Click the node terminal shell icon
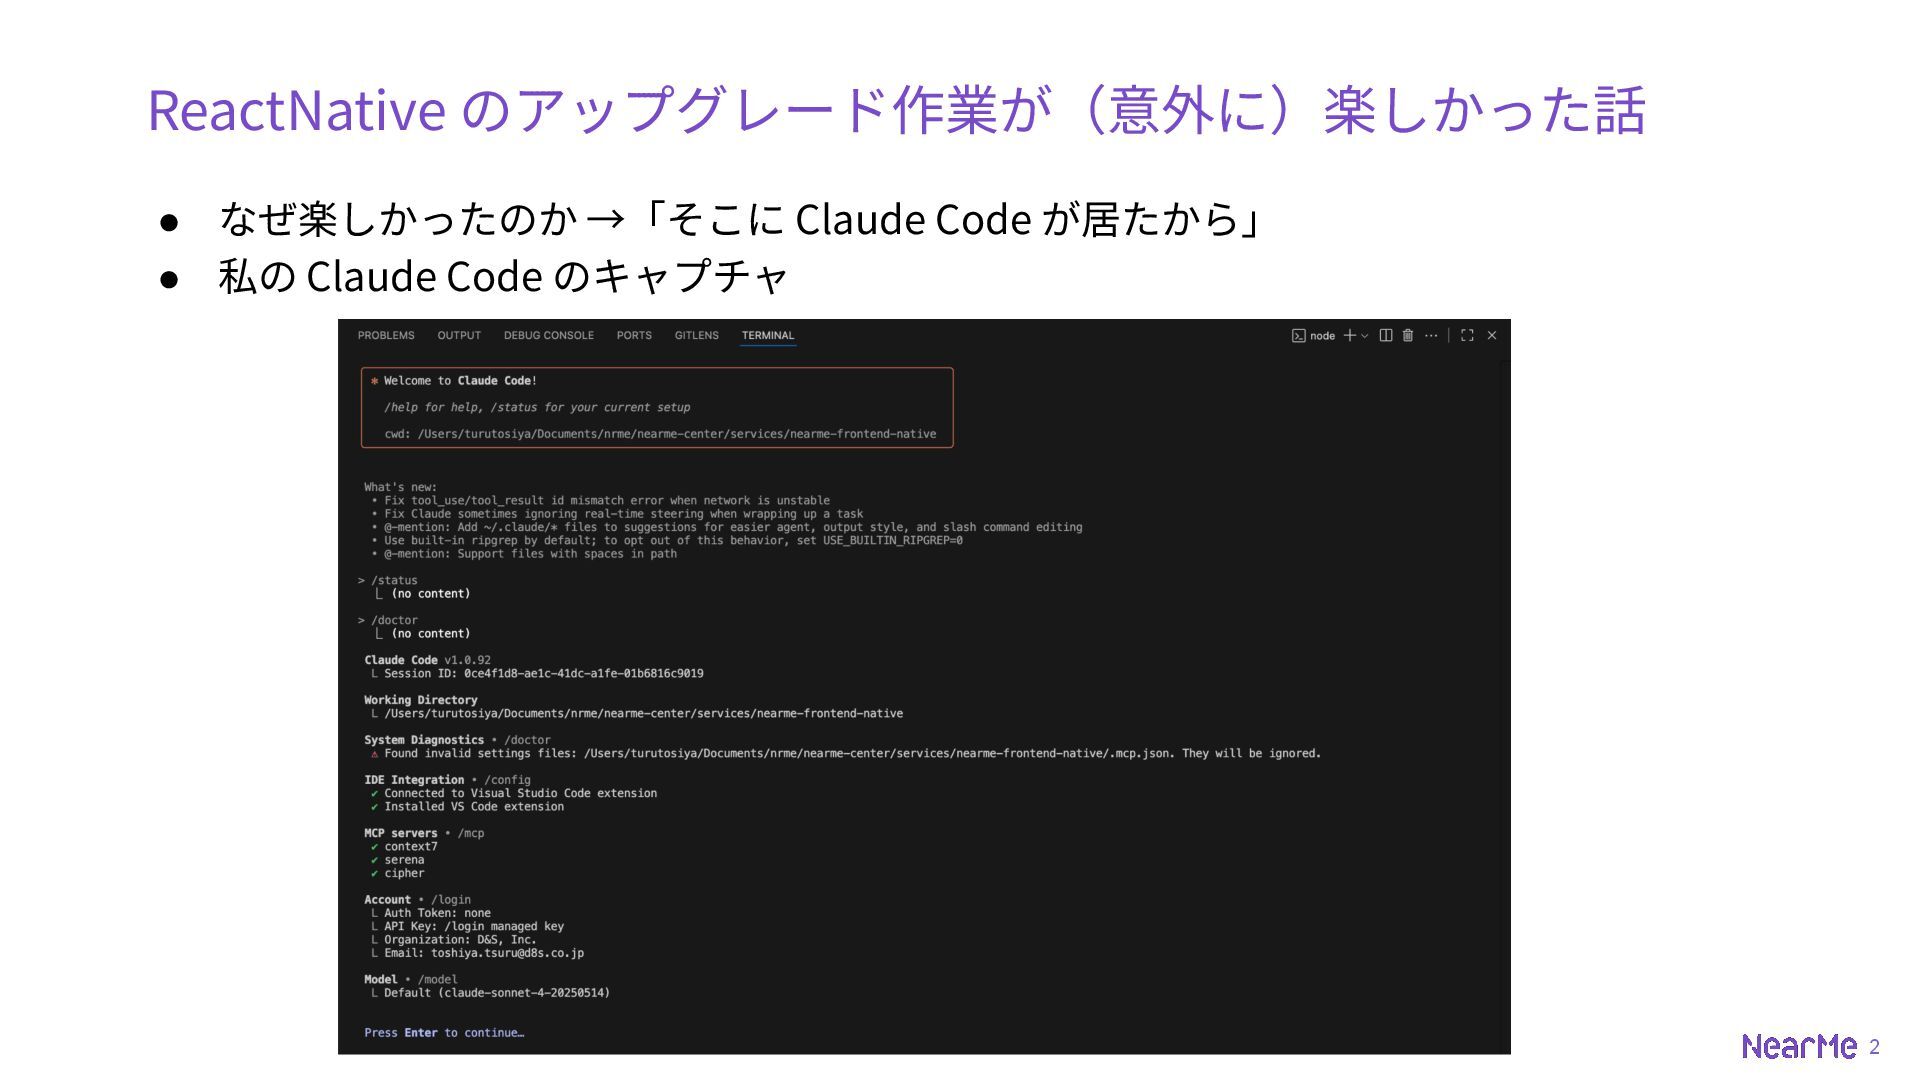The width and height of the screenshot is (1920, 1080). [1298, 336]
